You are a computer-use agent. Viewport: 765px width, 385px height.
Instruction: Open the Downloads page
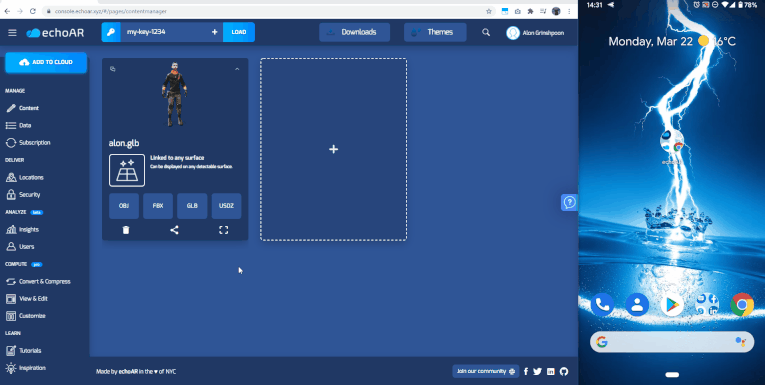click(x=354, y=32)
